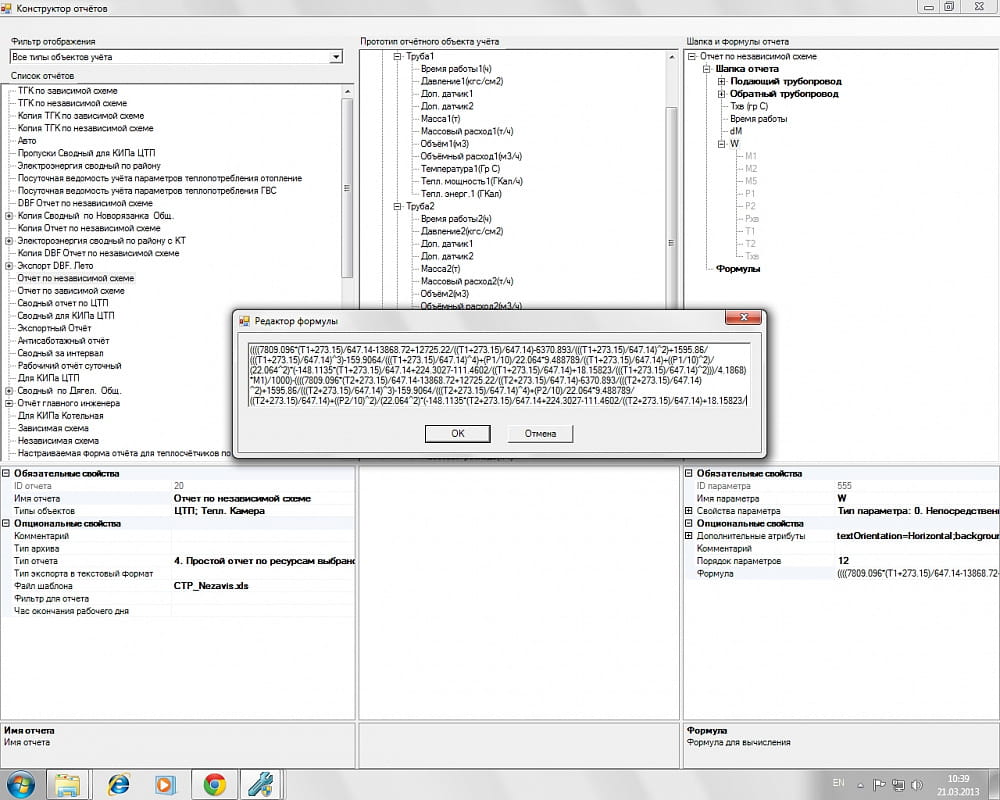The image size is (1000, 800).
Task: Expand Отчёт главного инженера in report list
Action: pos(9,403)
